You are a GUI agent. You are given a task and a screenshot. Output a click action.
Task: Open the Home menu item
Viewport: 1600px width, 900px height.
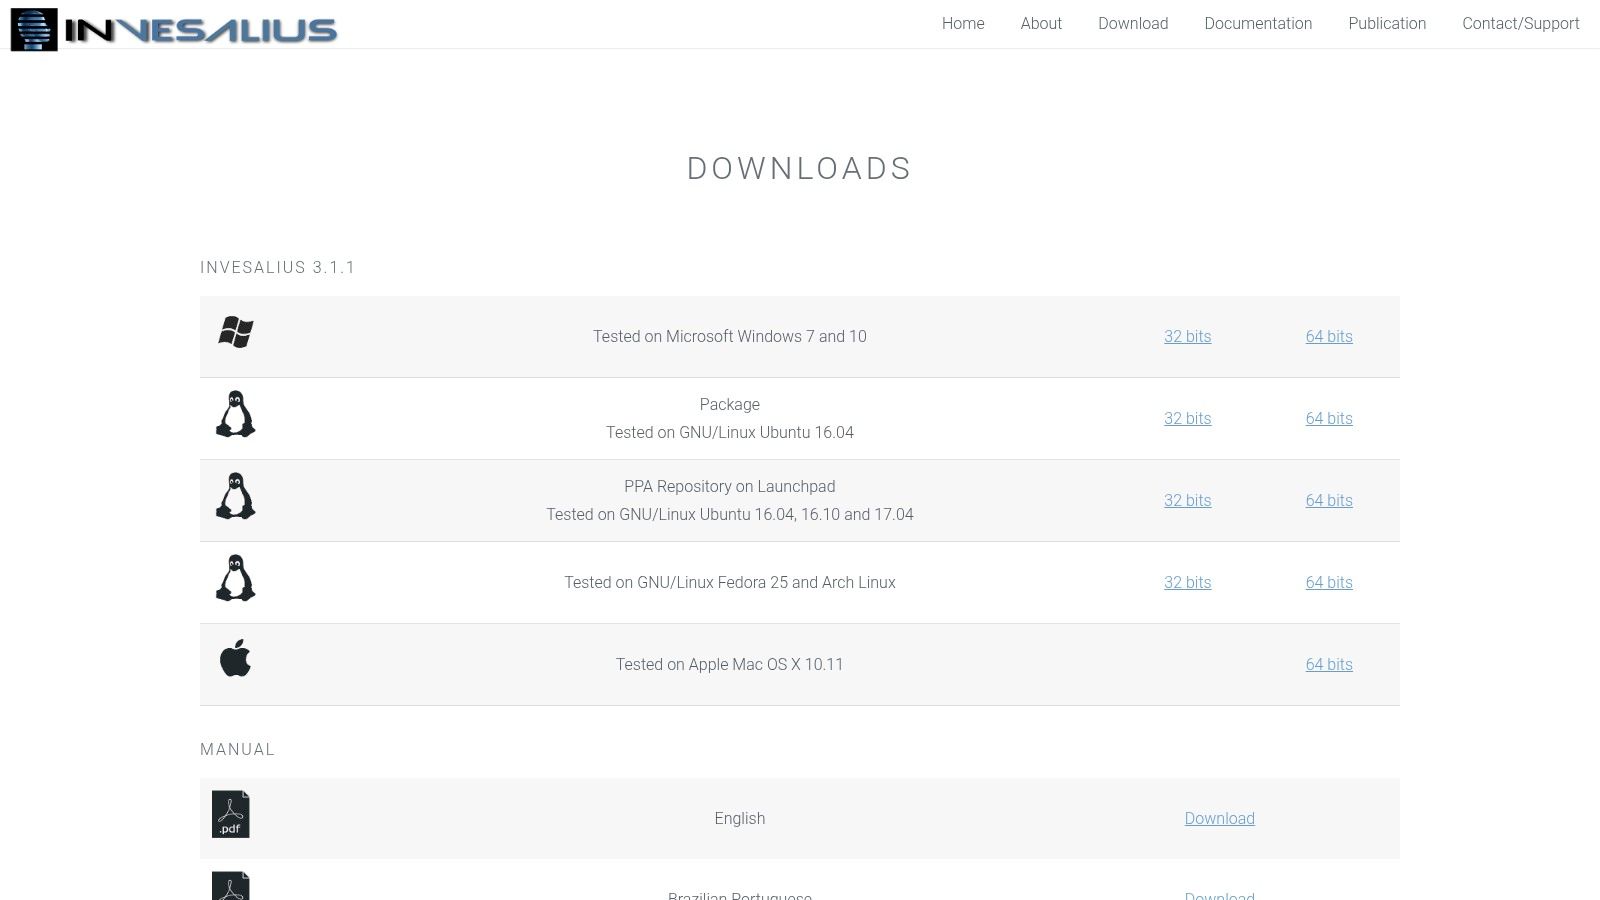963,23
